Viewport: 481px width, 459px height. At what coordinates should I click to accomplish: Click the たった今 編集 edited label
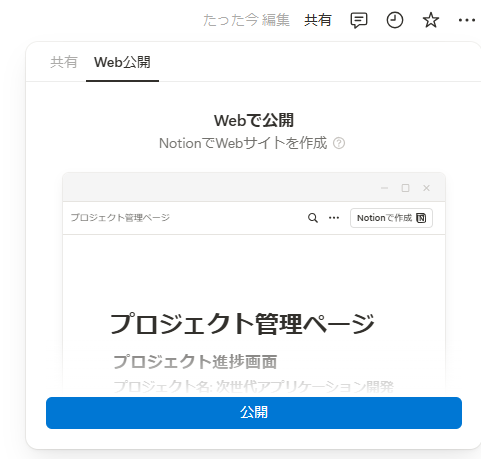[246, 20]
